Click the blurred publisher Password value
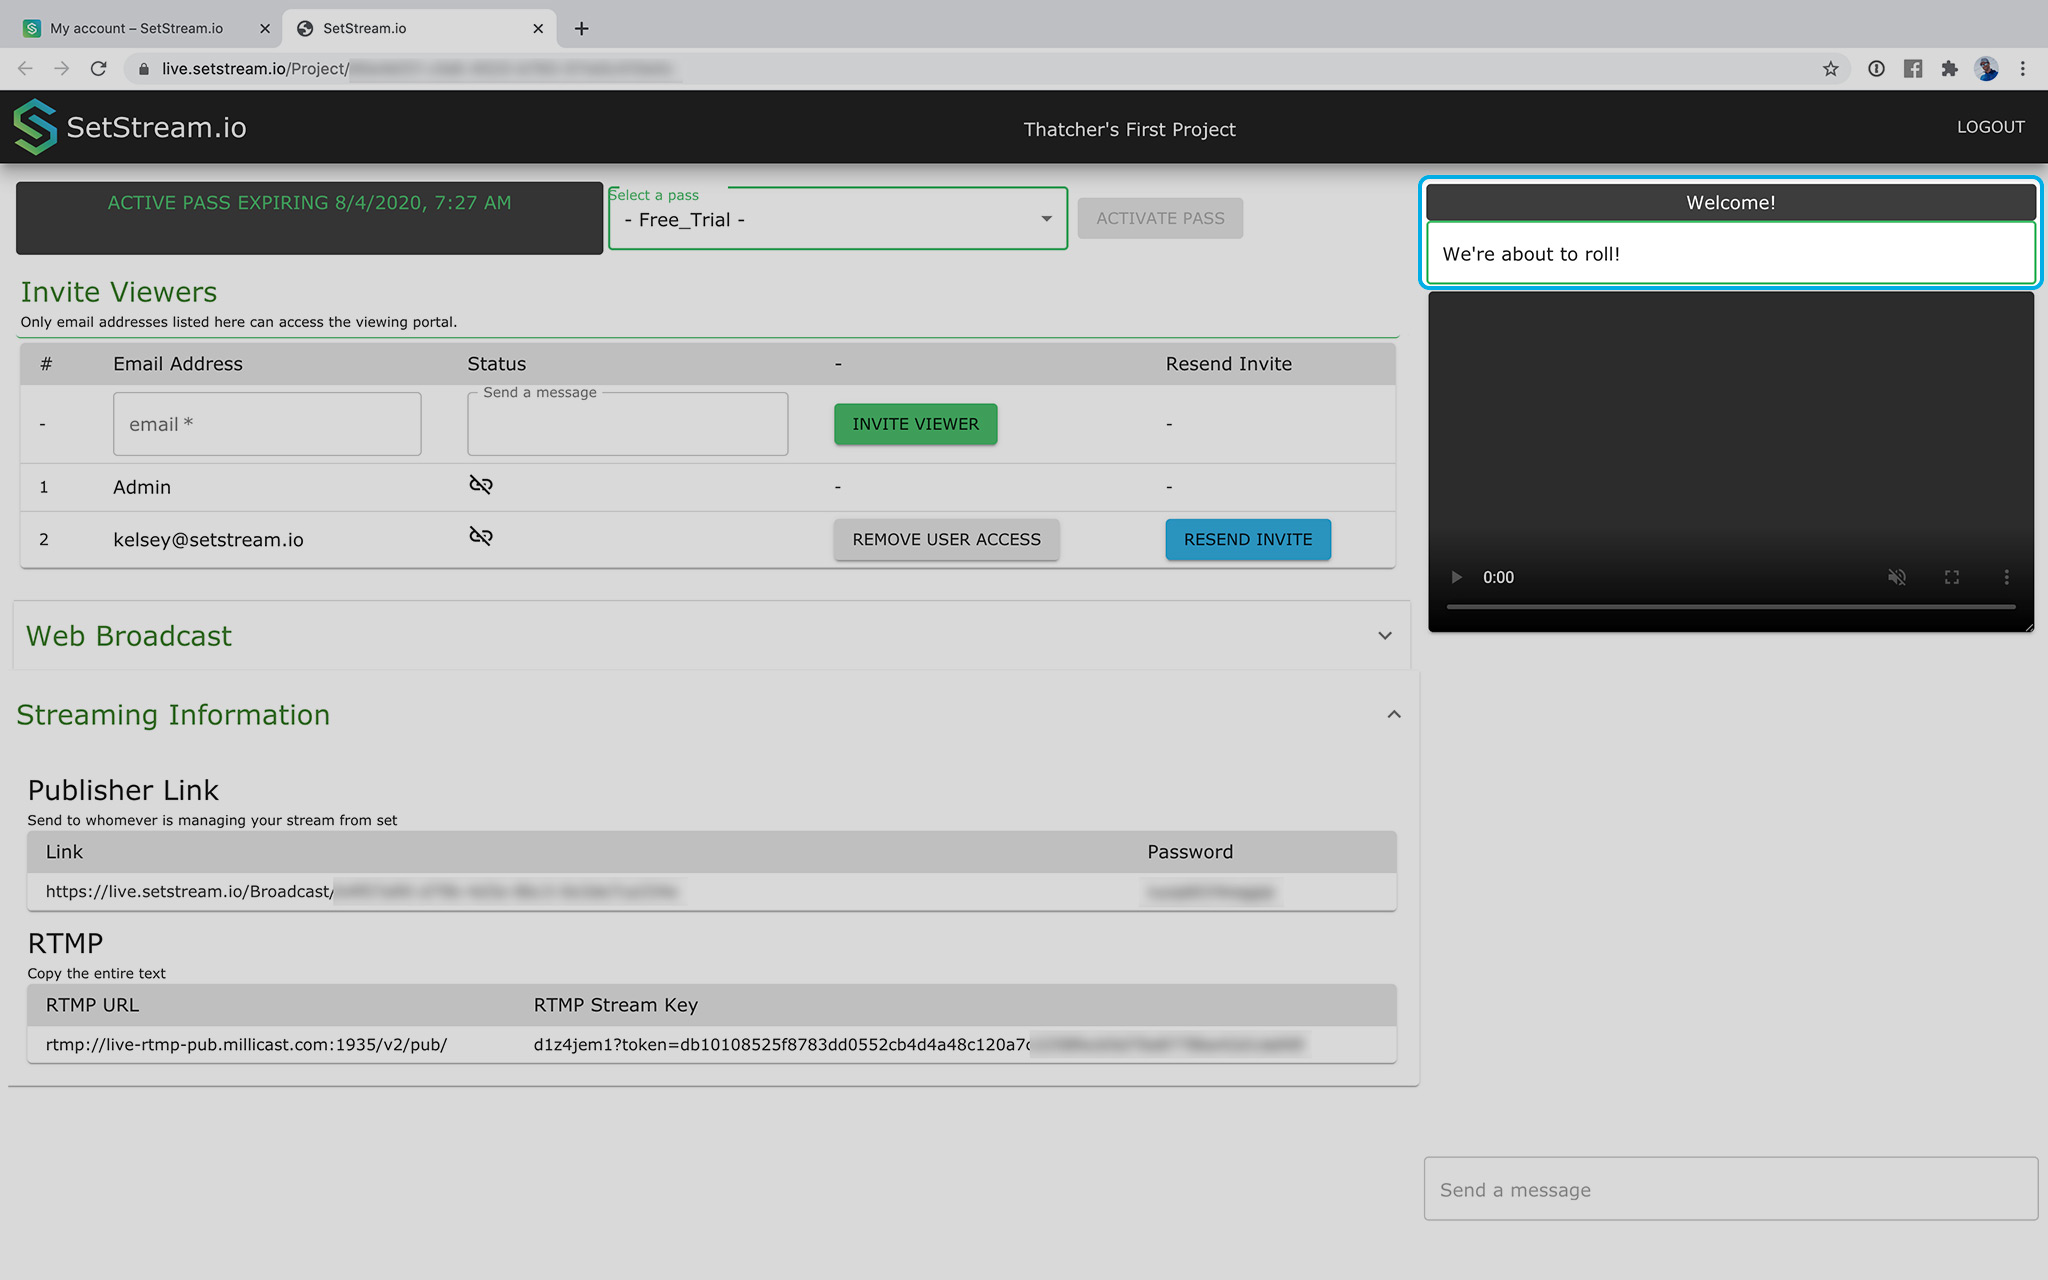Viewport: 2048px width, 1280px height. pos(1210,891)
